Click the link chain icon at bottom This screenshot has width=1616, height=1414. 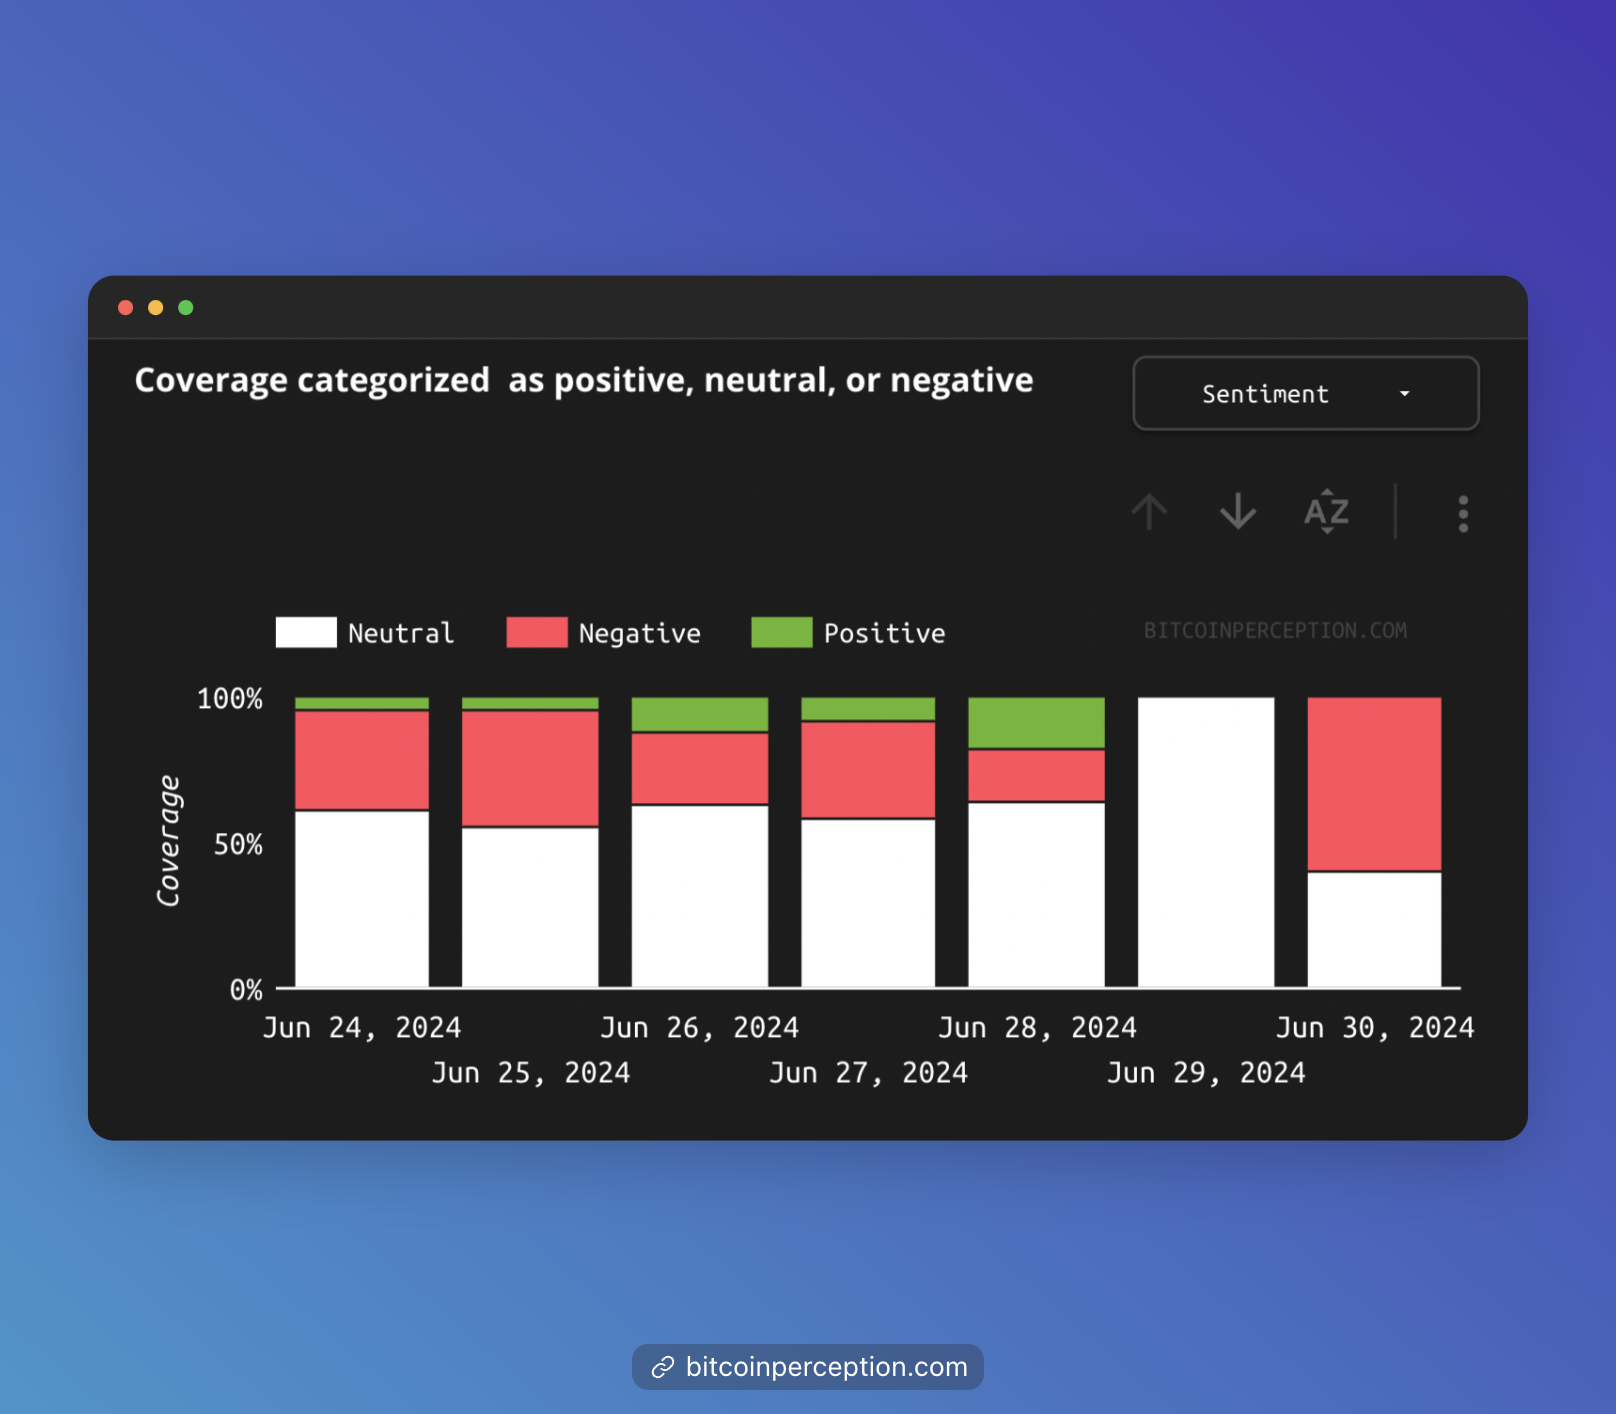pos(662,1367)
